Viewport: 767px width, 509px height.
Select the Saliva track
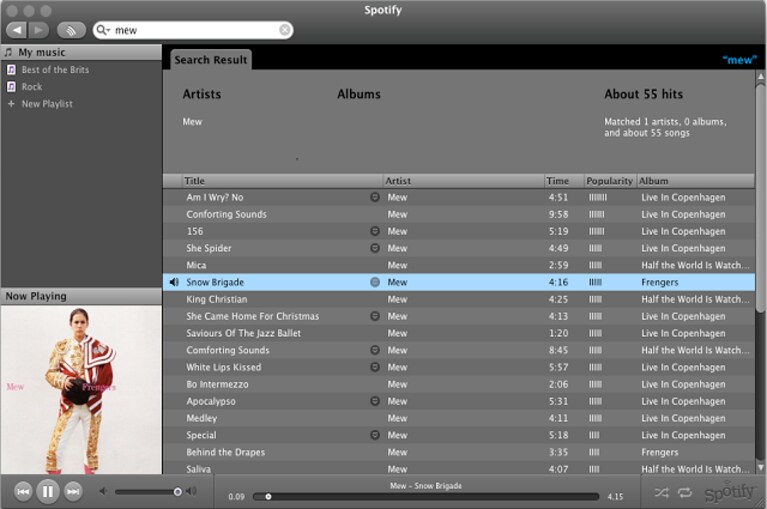click(x=458, y=468)
